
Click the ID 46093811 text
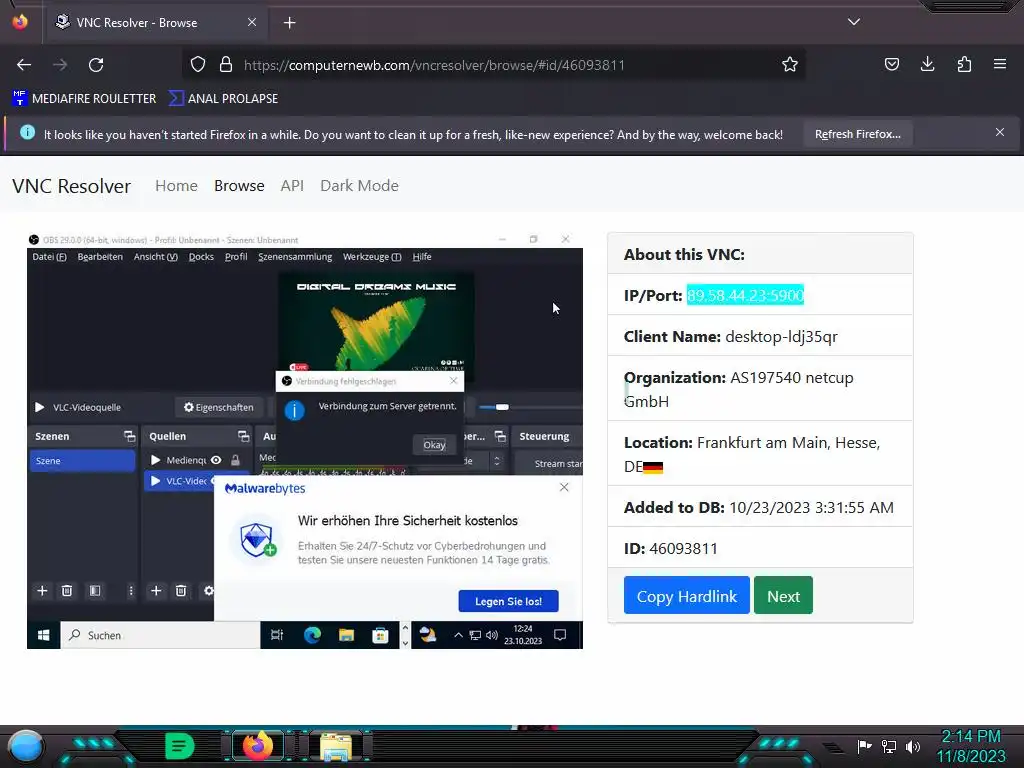[671, 549]
